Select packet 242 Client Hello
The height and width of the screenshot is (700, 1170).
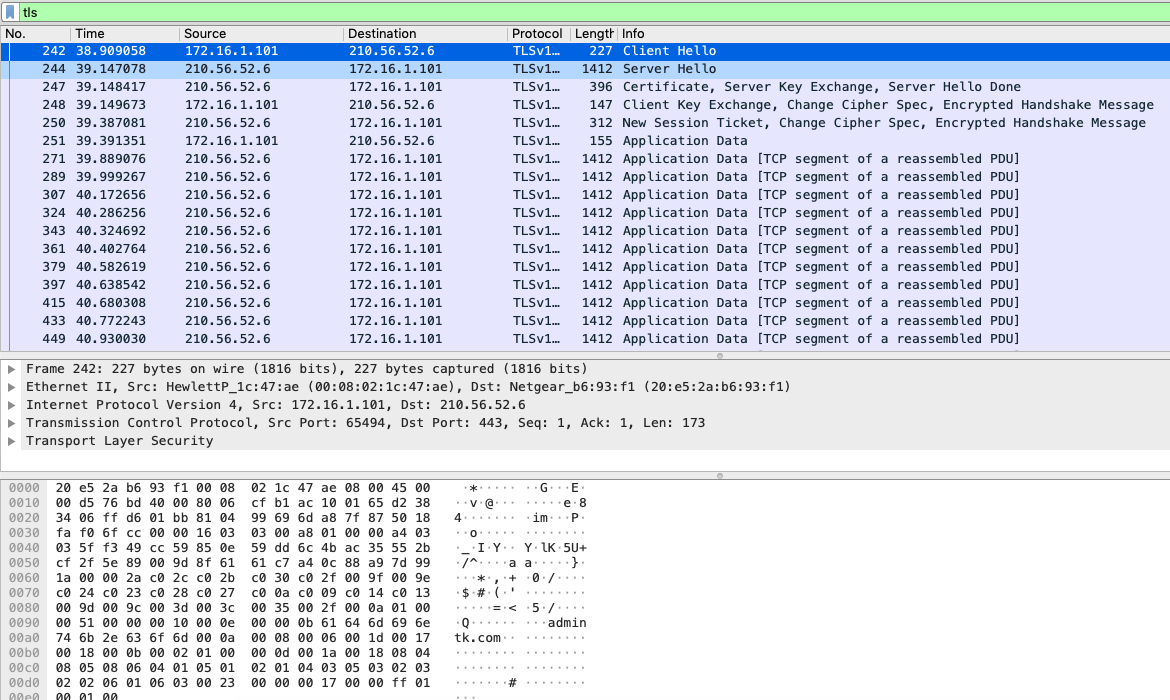pos(585,51)
